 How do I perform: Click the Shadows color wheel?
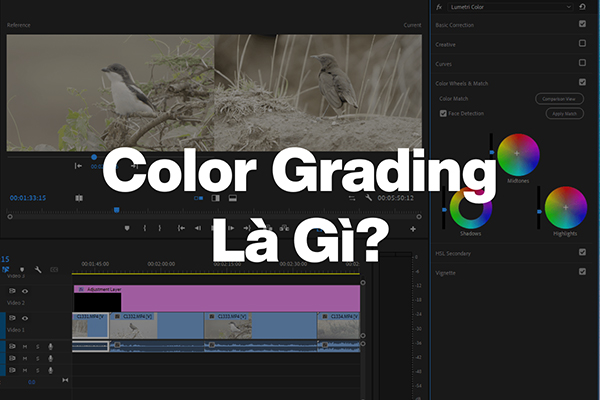point(470,208)
